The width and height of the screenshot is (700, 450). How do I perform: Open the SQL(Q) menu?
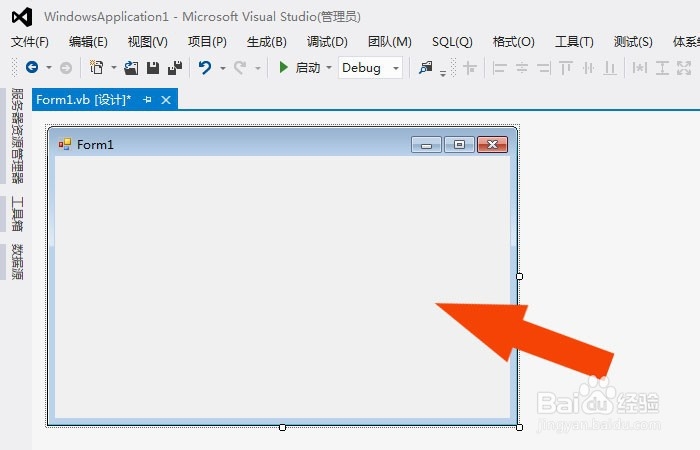(x=452, y=42)
